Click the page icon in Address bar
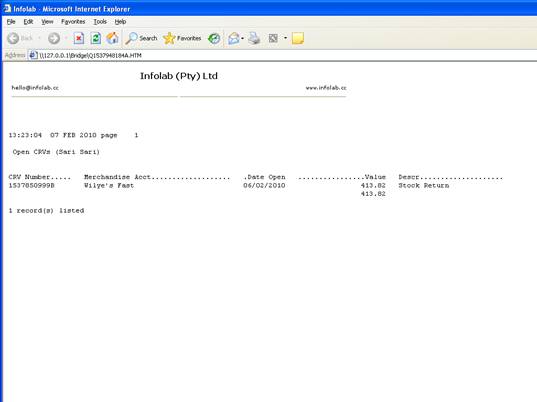Viewport: 537px width, 402px height. (x=33, y=55)
